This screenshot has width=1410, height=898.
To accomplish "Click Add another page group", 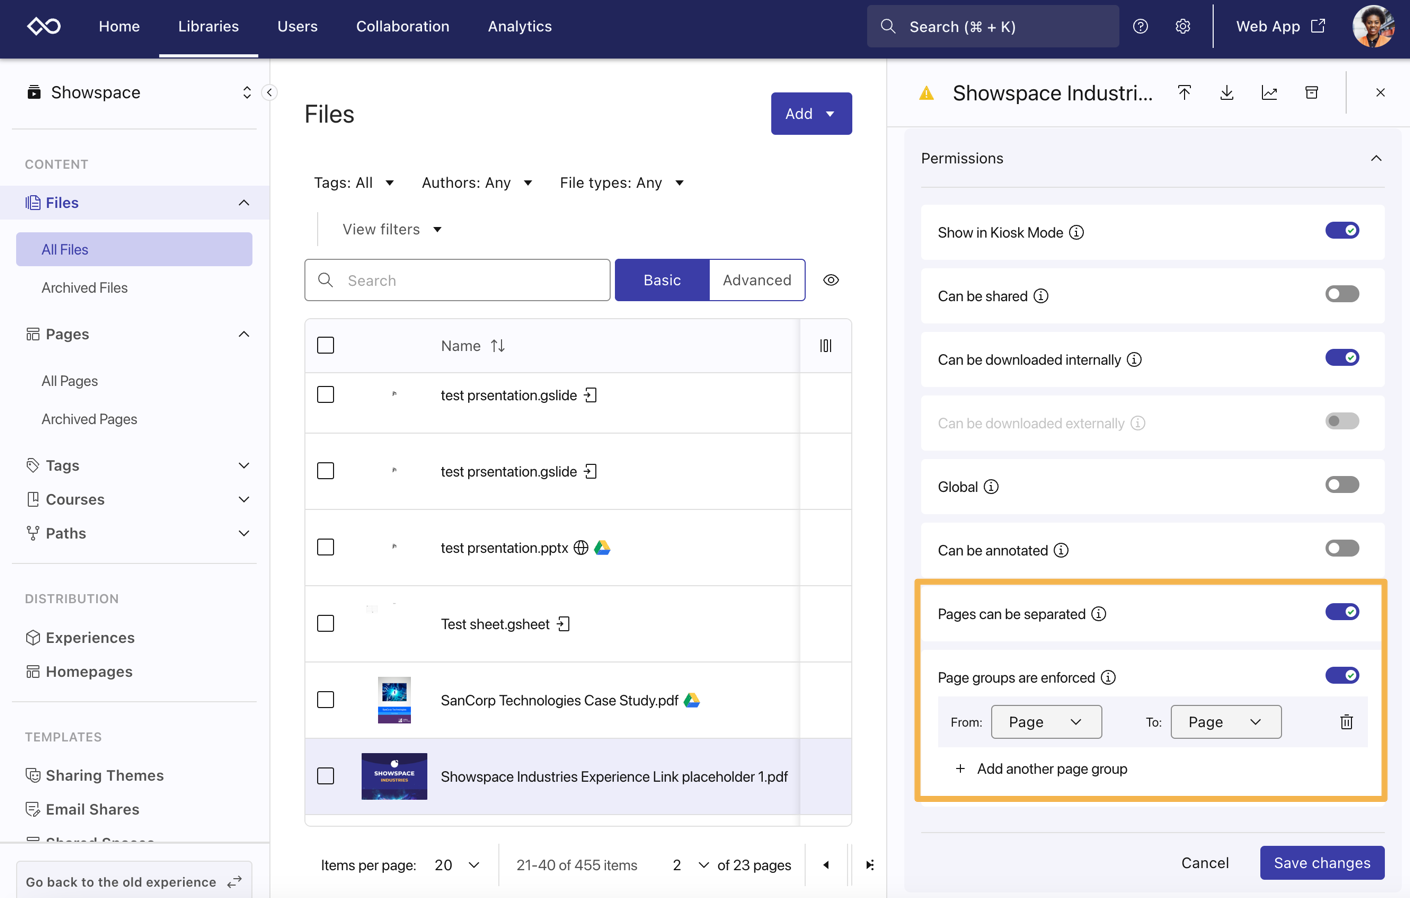I will (x=1041, y=769).
